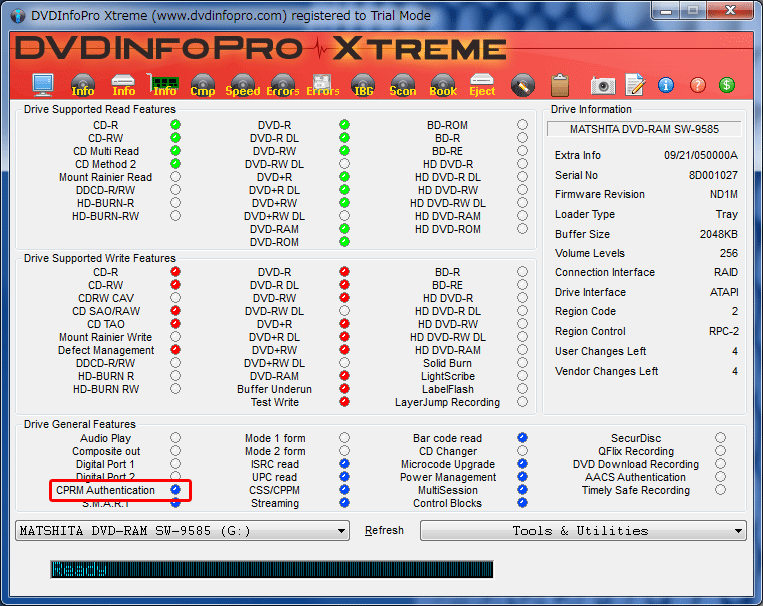Click the AACS Authentication indicator

(x=721, y=477)
